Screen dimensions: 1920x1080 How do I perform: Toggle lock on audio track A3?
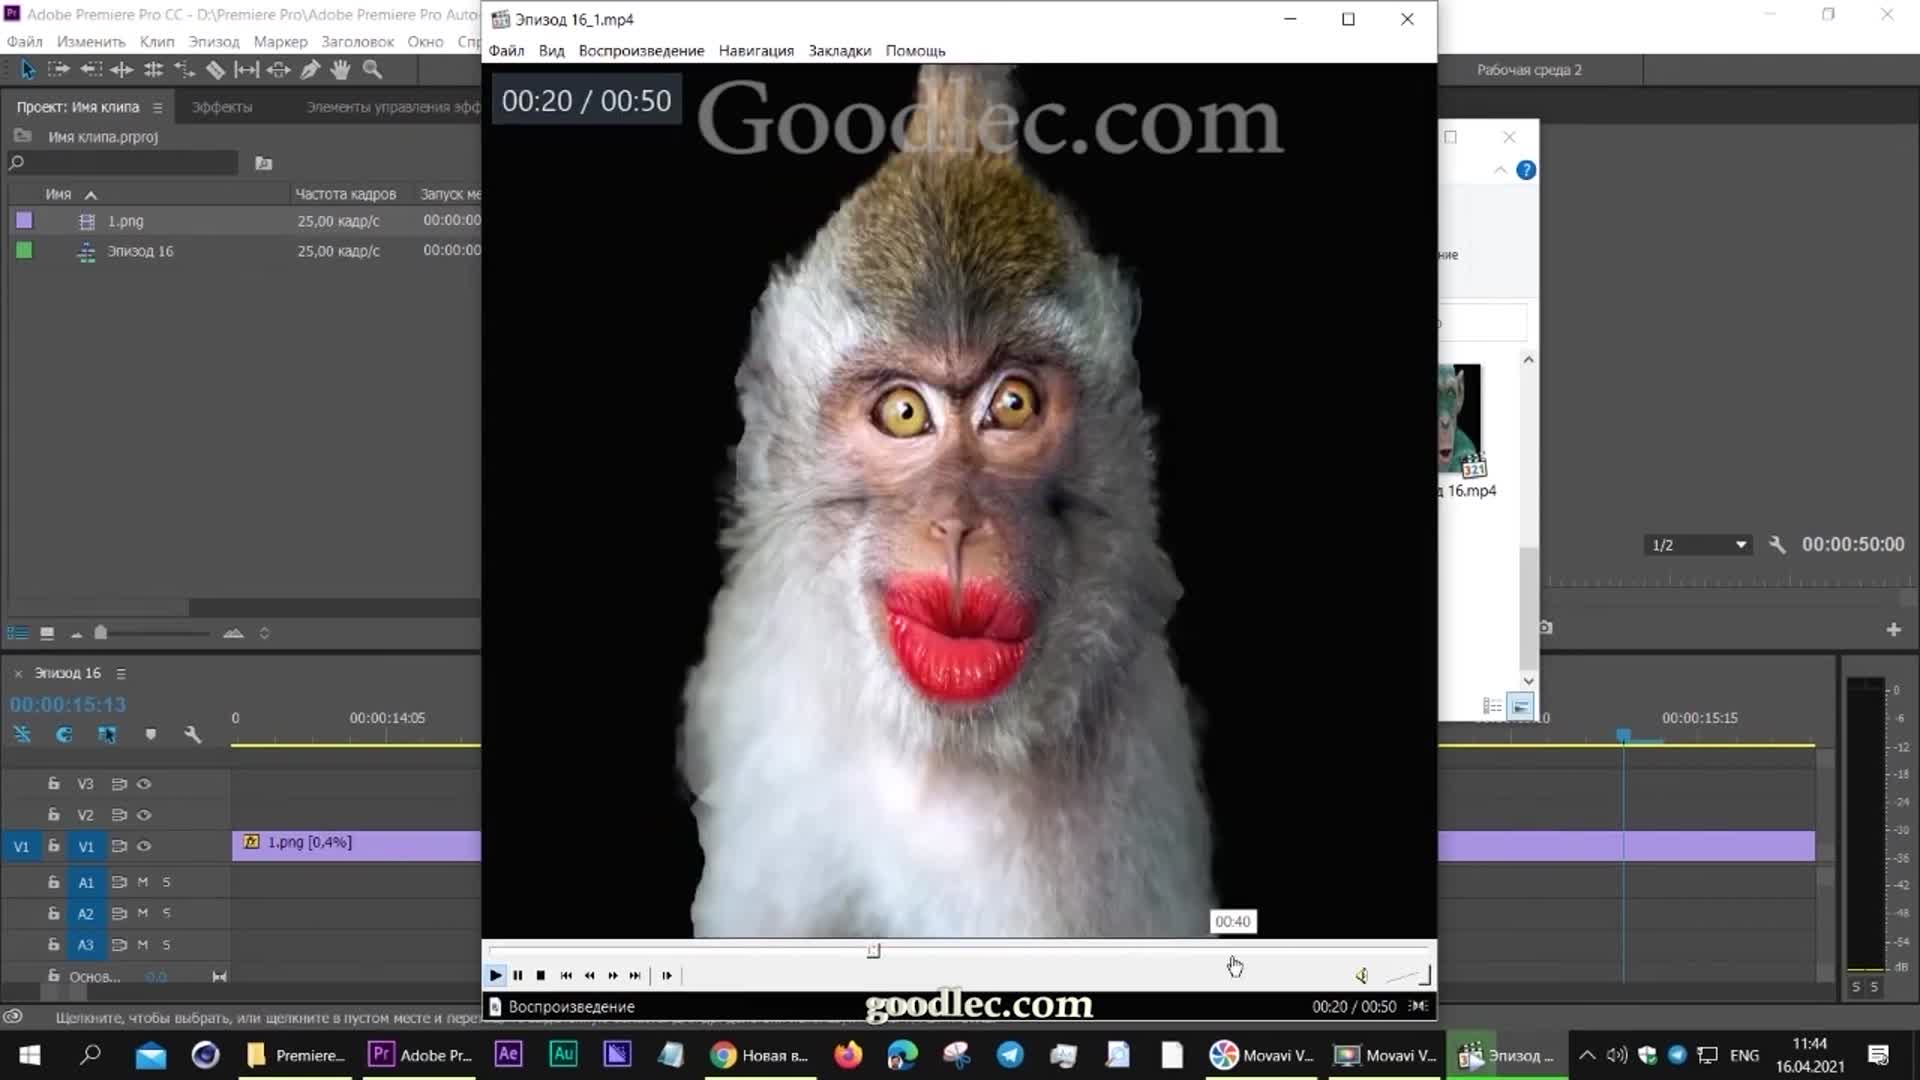pos(54,944)
